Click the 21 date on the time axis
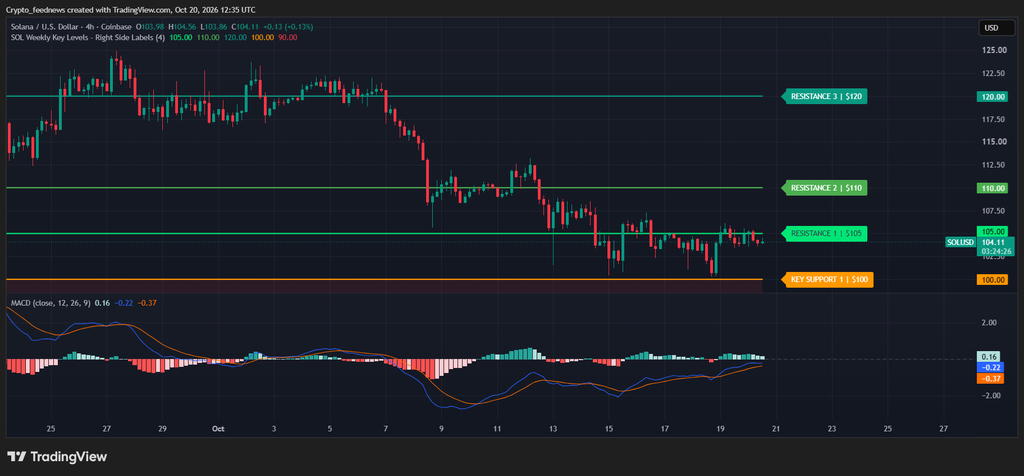 776,429
